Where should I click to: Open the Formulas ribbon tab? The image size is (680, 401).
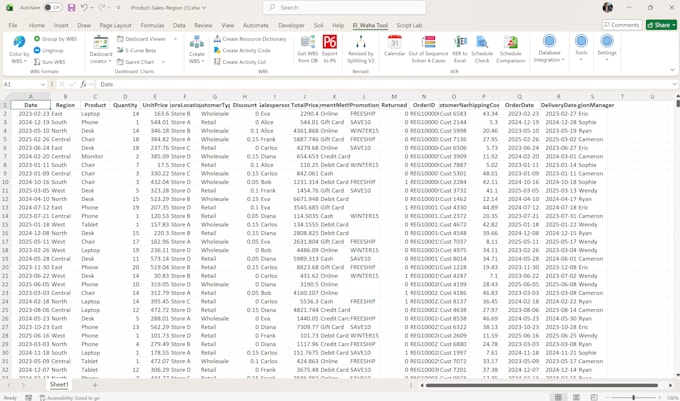pos(152,25)
